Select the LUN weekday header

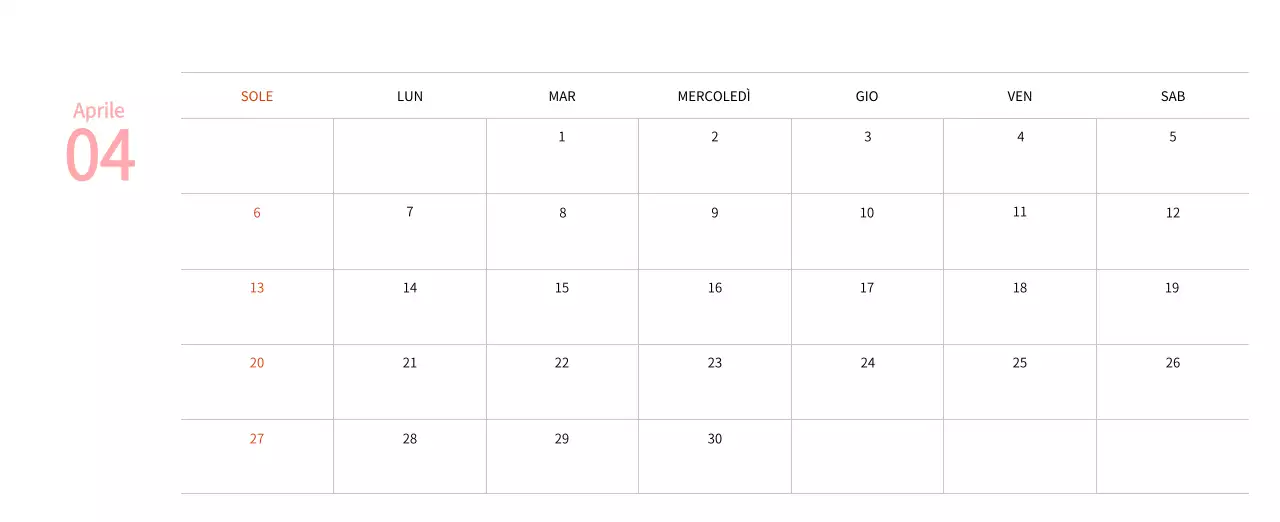click(410, 97)
